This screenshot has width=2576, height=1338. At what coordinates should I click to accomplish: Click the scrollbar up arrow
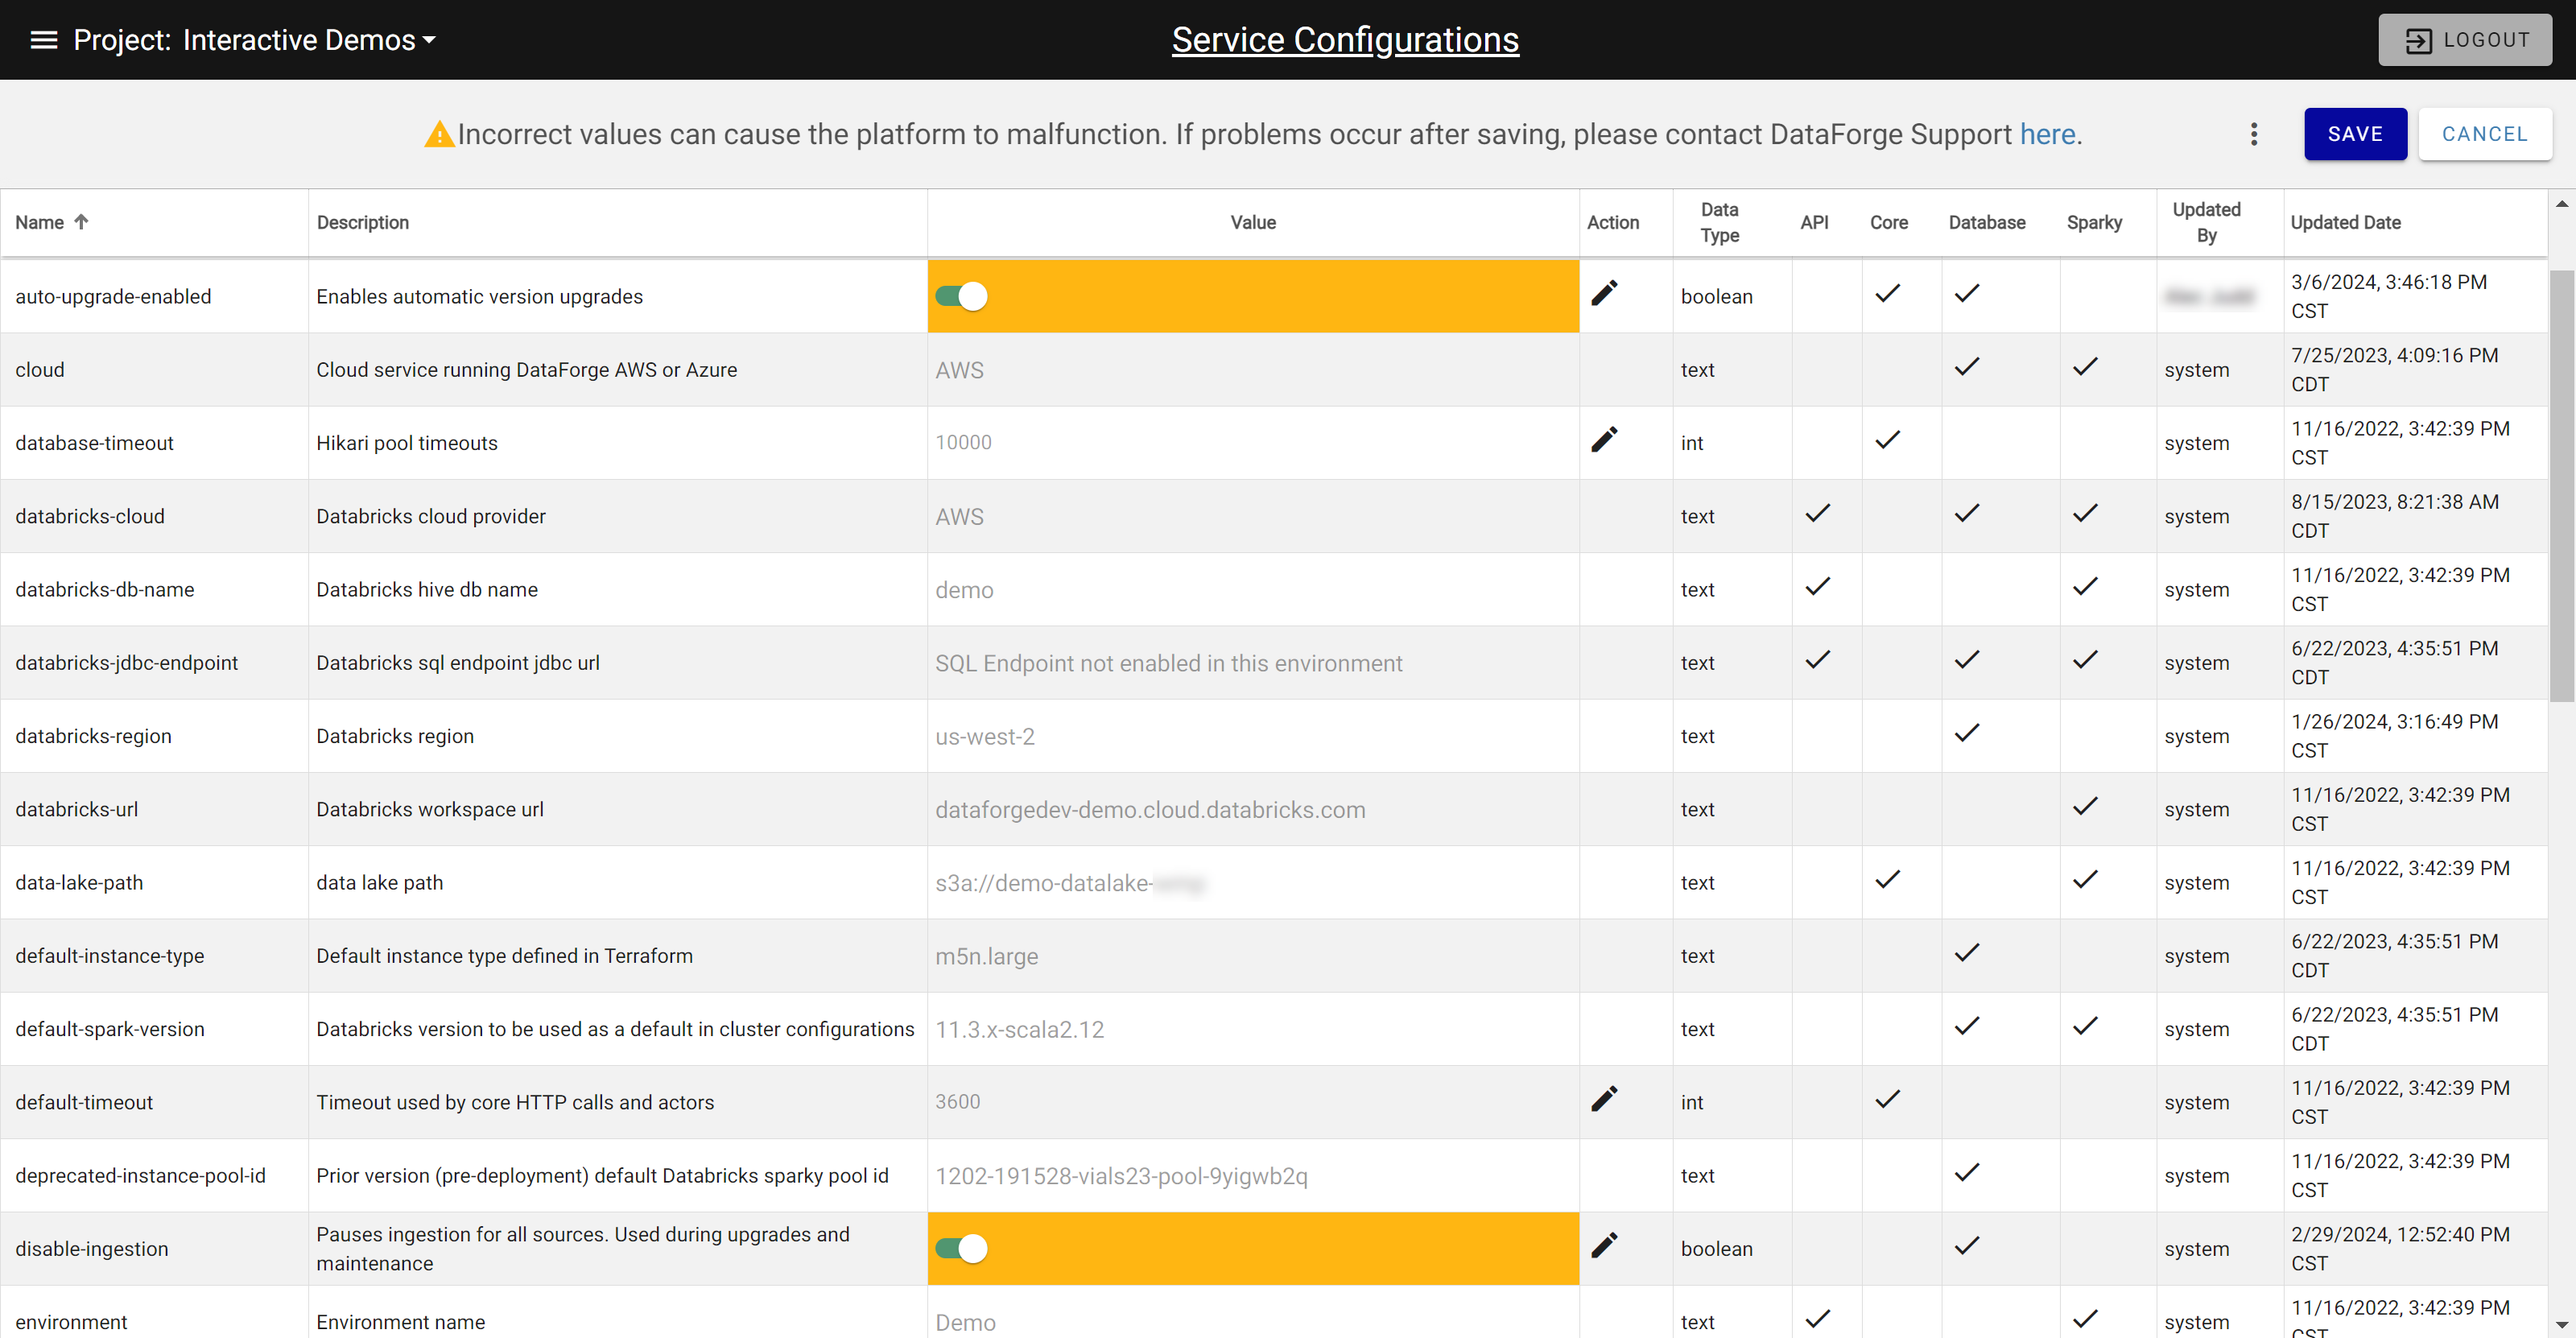point(2562,204)
